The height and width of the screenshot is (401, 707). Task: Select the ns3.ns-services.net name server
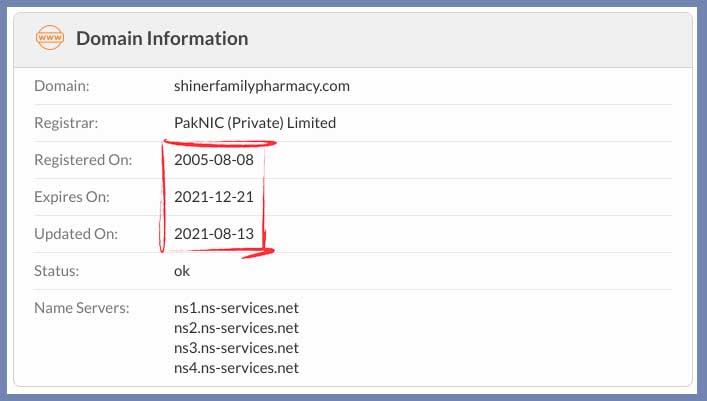tap(236, 347)
